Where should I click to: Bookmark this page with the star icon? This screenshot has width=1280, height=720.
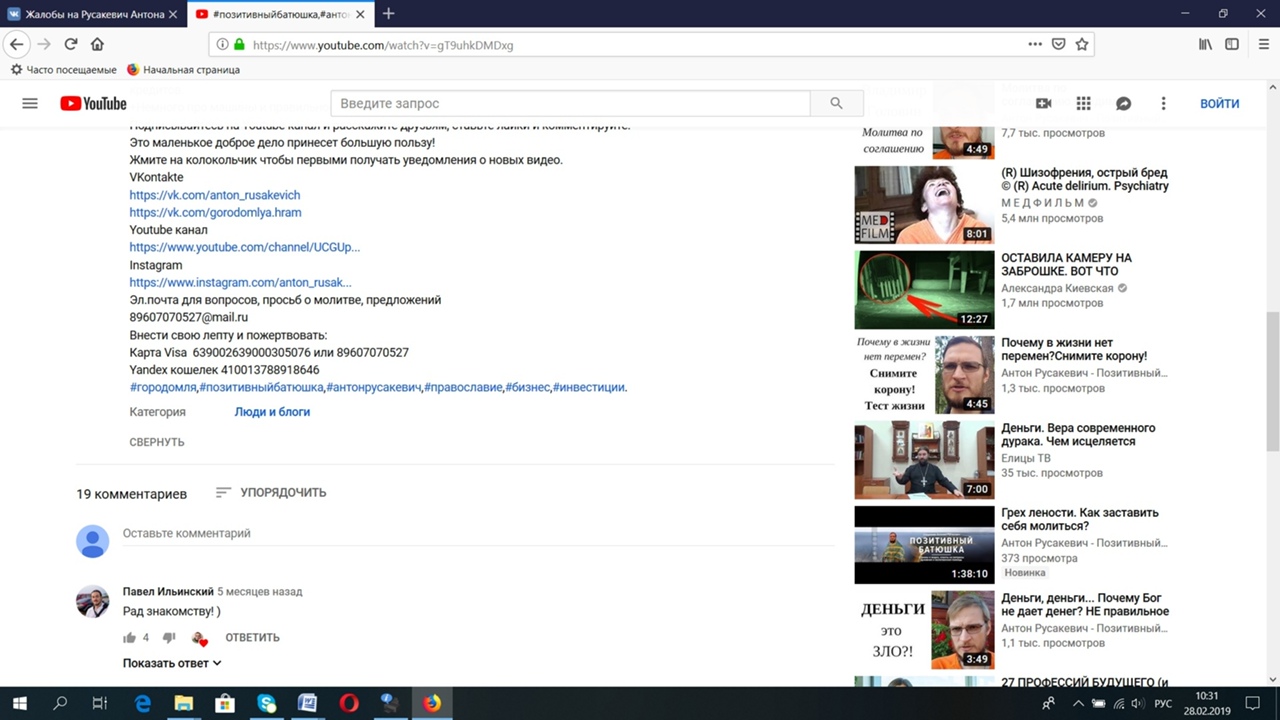[x=1081, y=44]
